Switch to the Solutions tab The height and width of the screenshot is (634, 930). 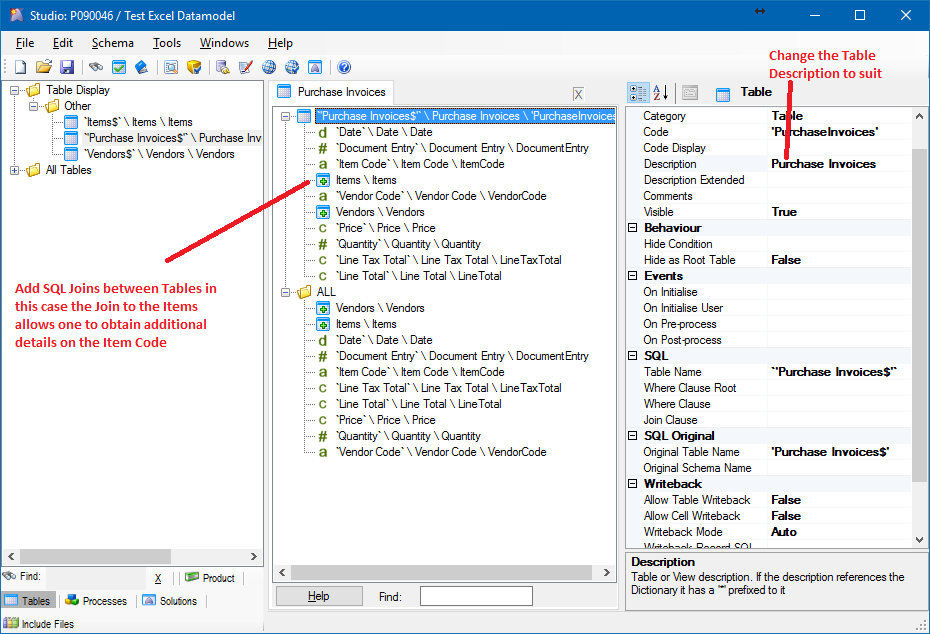coord(170,601)
